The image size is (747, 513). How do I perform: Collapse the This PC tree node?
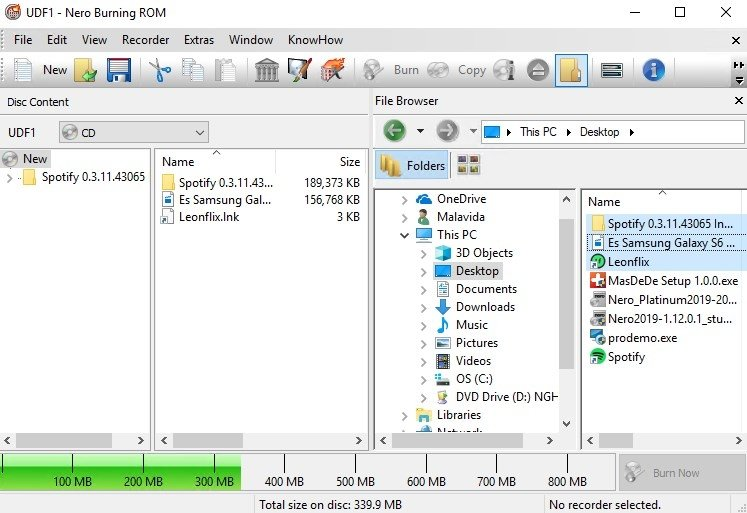pyautogui.click(x=404, y=235)
